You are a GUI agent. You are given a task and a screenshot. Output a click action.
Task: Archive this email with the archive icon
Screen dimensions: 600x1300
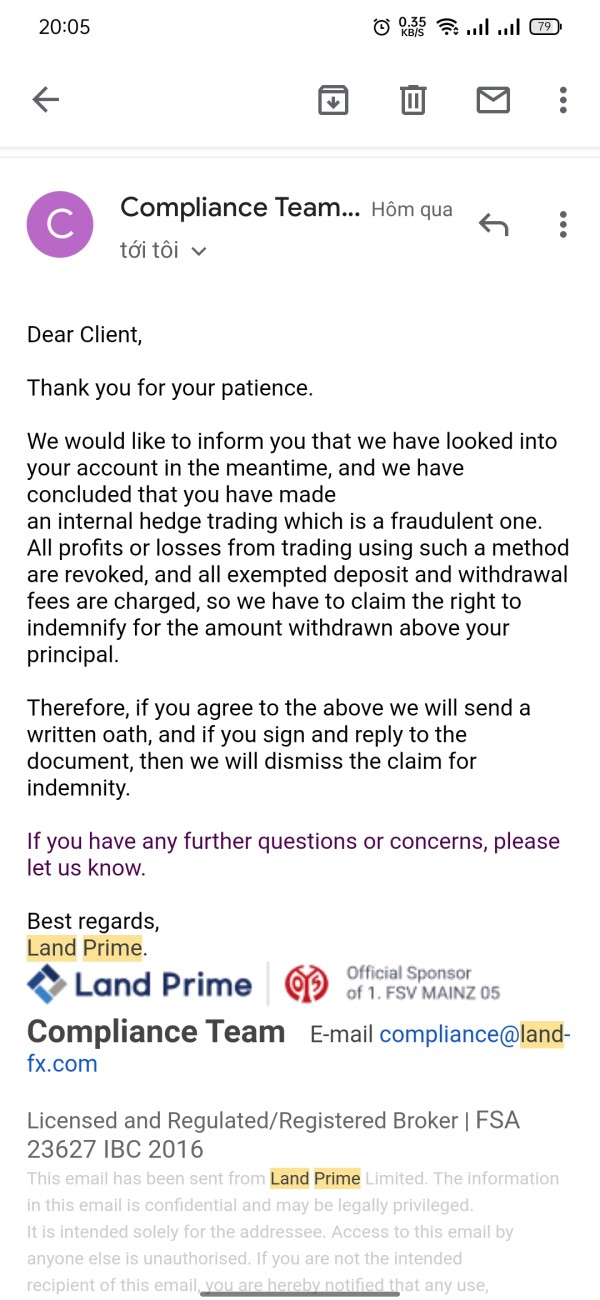333,99
